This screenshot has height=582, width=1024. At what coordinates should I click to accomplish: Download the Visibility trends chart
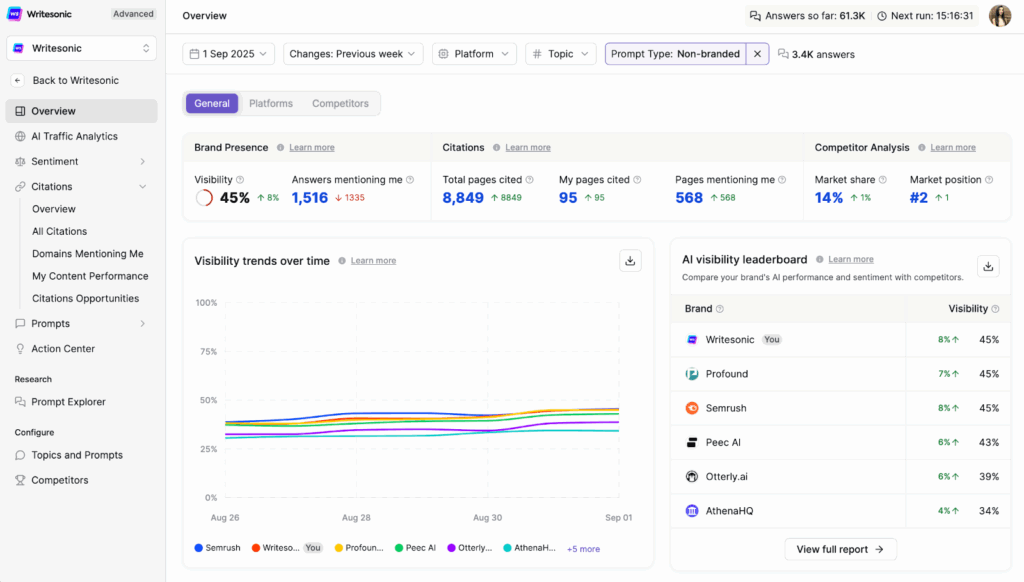click(630, 259)
